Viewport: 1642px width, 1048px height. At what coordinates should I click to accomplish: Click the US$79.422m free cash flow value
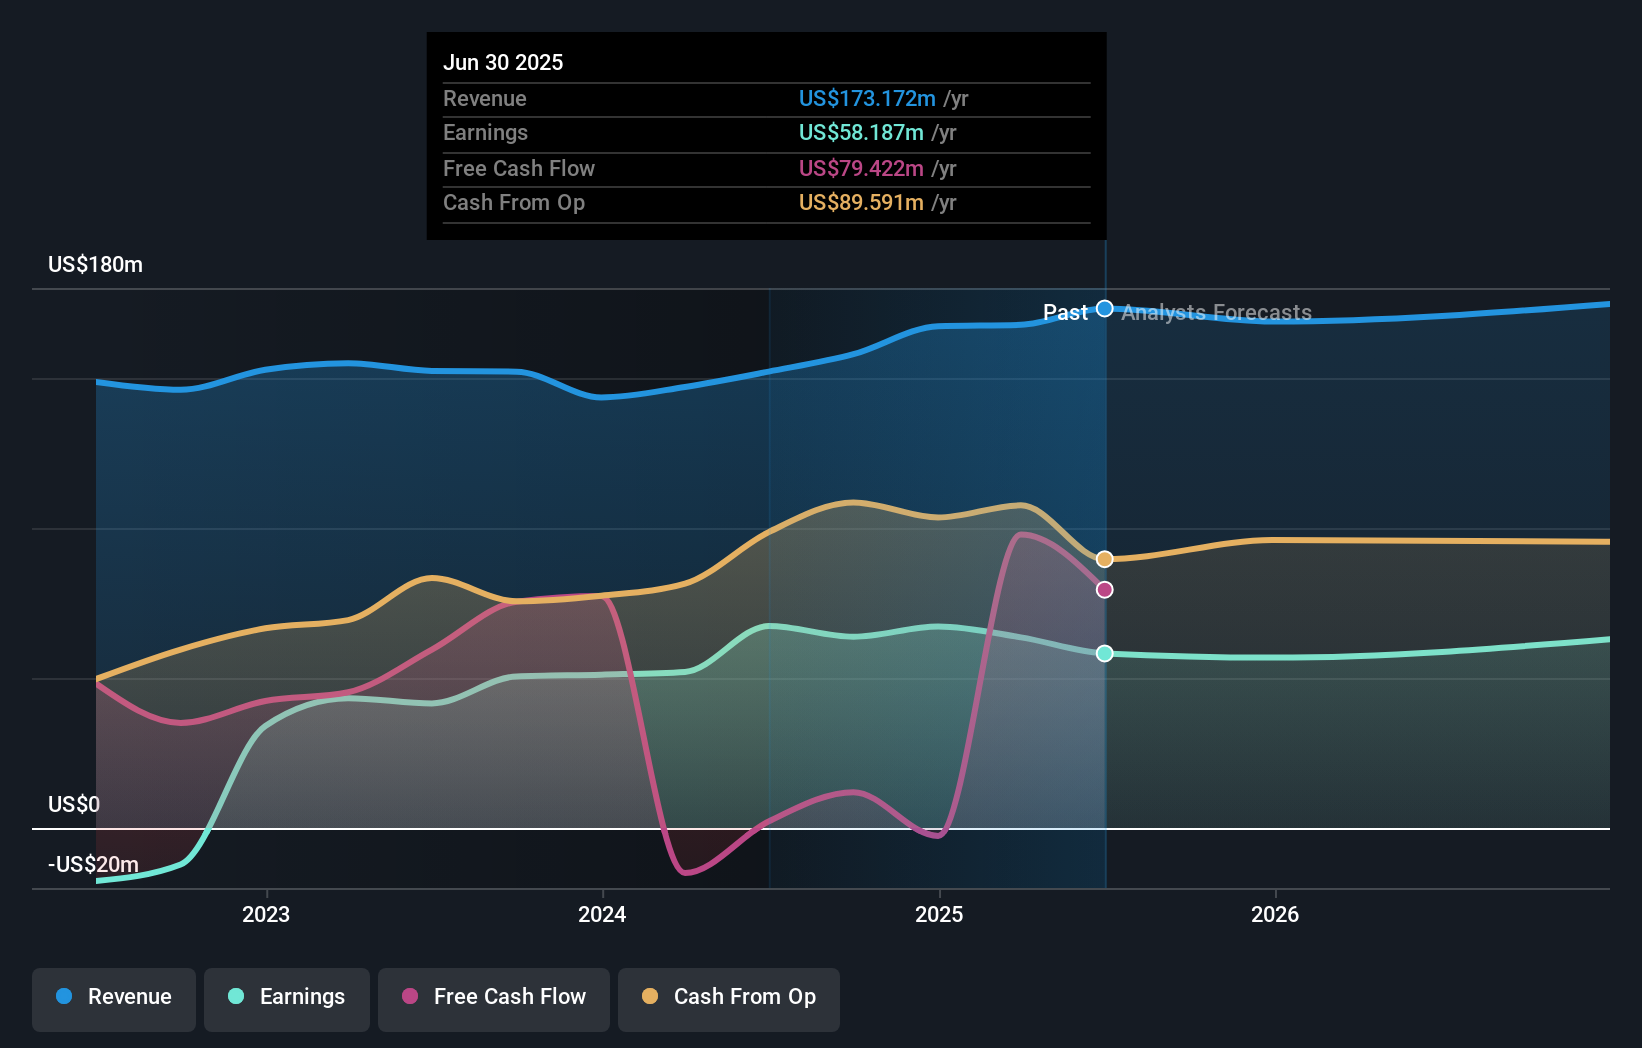coord(861,169)
